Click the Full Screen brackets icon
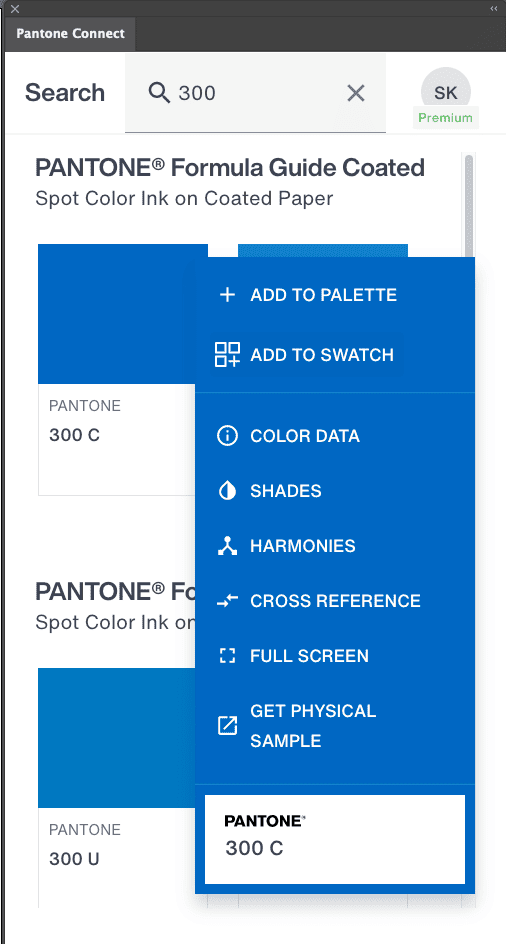Image resolution: width=506 pixels, height=944 pixels. tap(227, 656)
